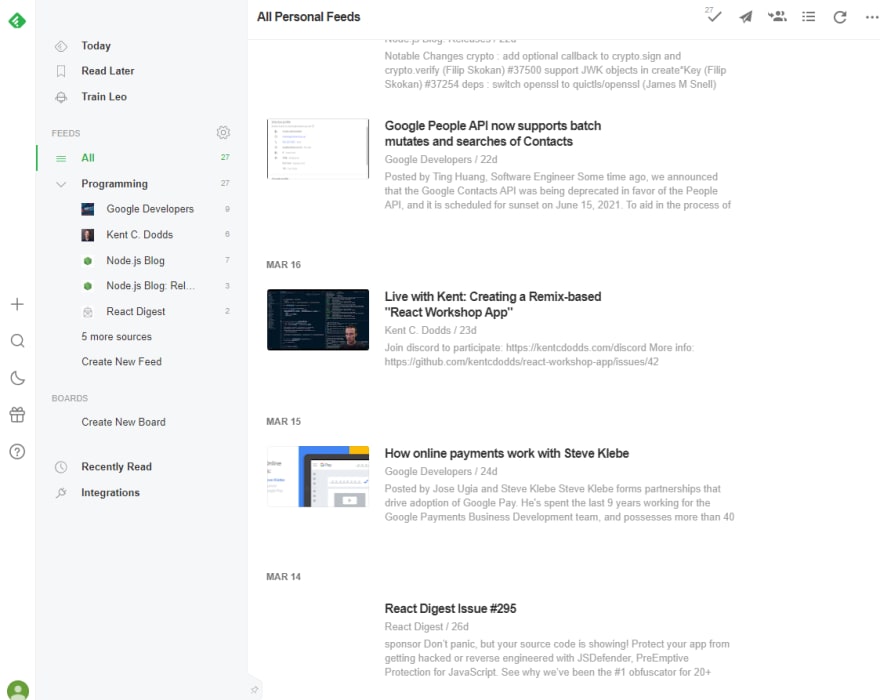Viewport: 880px width, 700px height.
Task: Click the Integrations plug icon
Action: 61,493
